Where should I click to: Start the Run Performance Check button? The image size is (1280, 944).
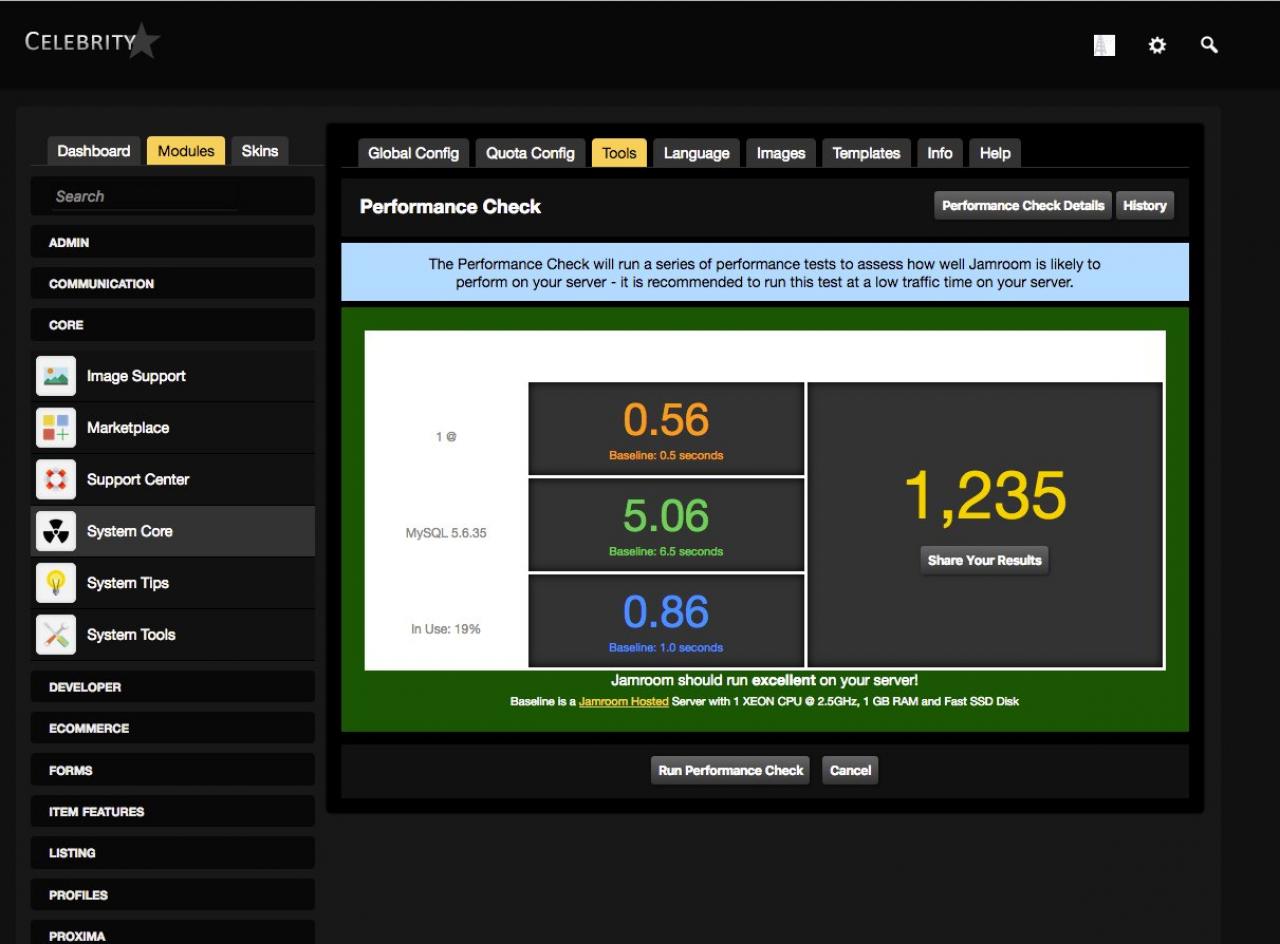pyautogui.click(x=731, y=770)
